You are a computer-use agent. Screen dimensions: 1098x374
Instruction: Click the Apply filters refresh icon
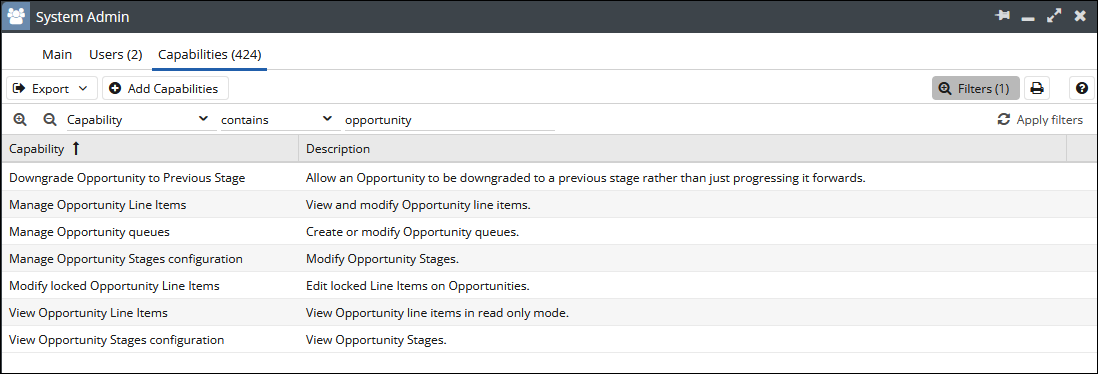pyautogui.click(x=1003, y=120)
